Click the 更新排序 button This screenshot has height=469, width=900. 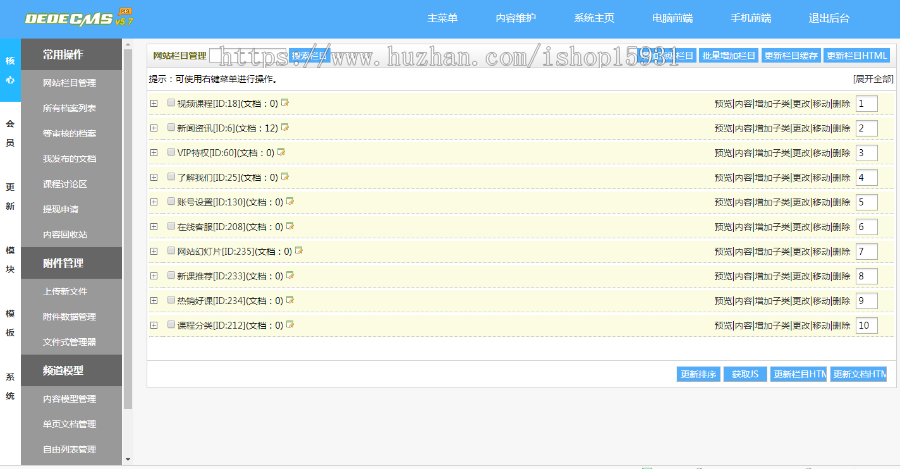pyautogui.click(x=698, y=374)
